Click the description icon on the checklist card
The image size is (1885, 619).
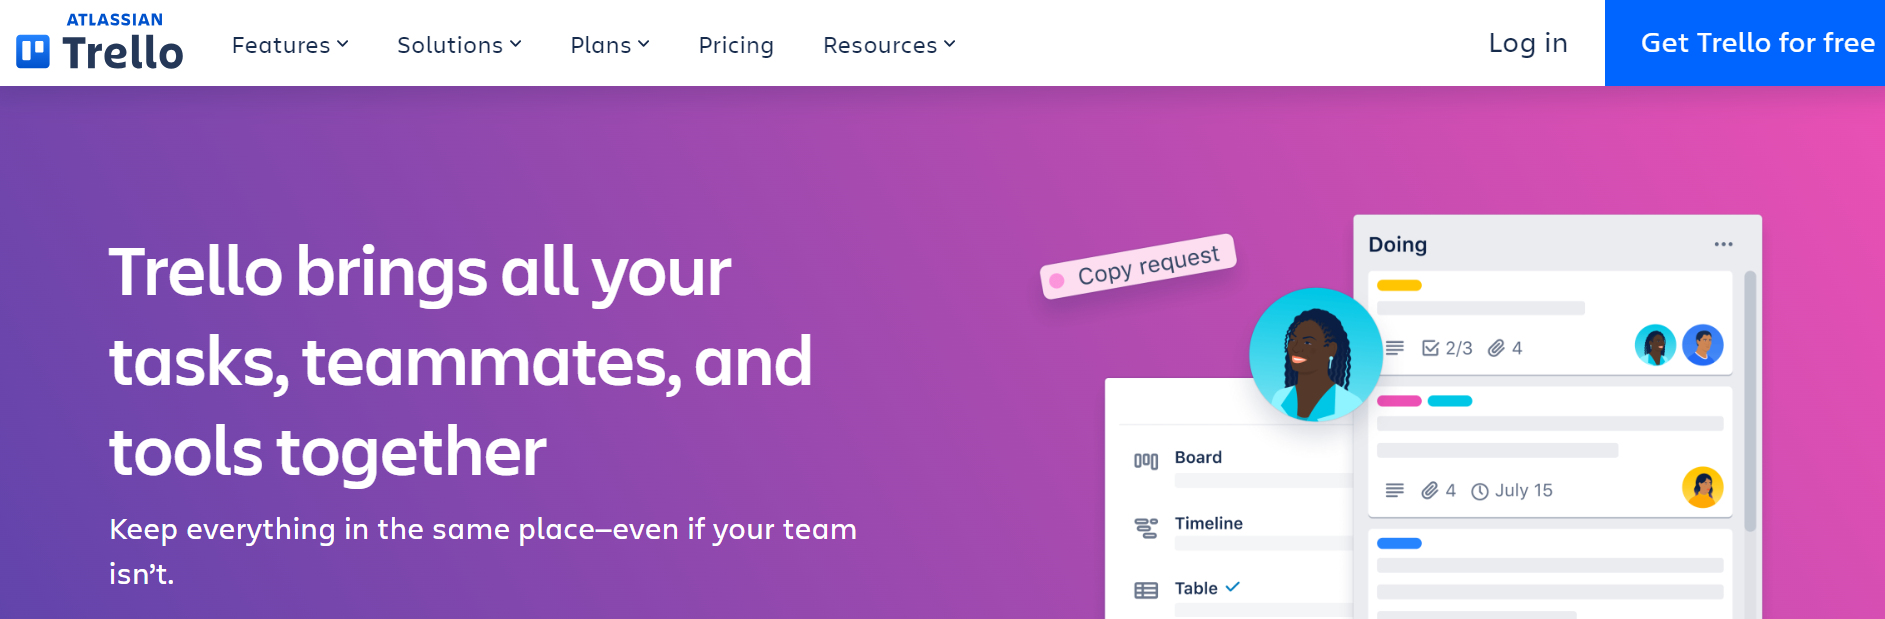tap(1397, 348)
